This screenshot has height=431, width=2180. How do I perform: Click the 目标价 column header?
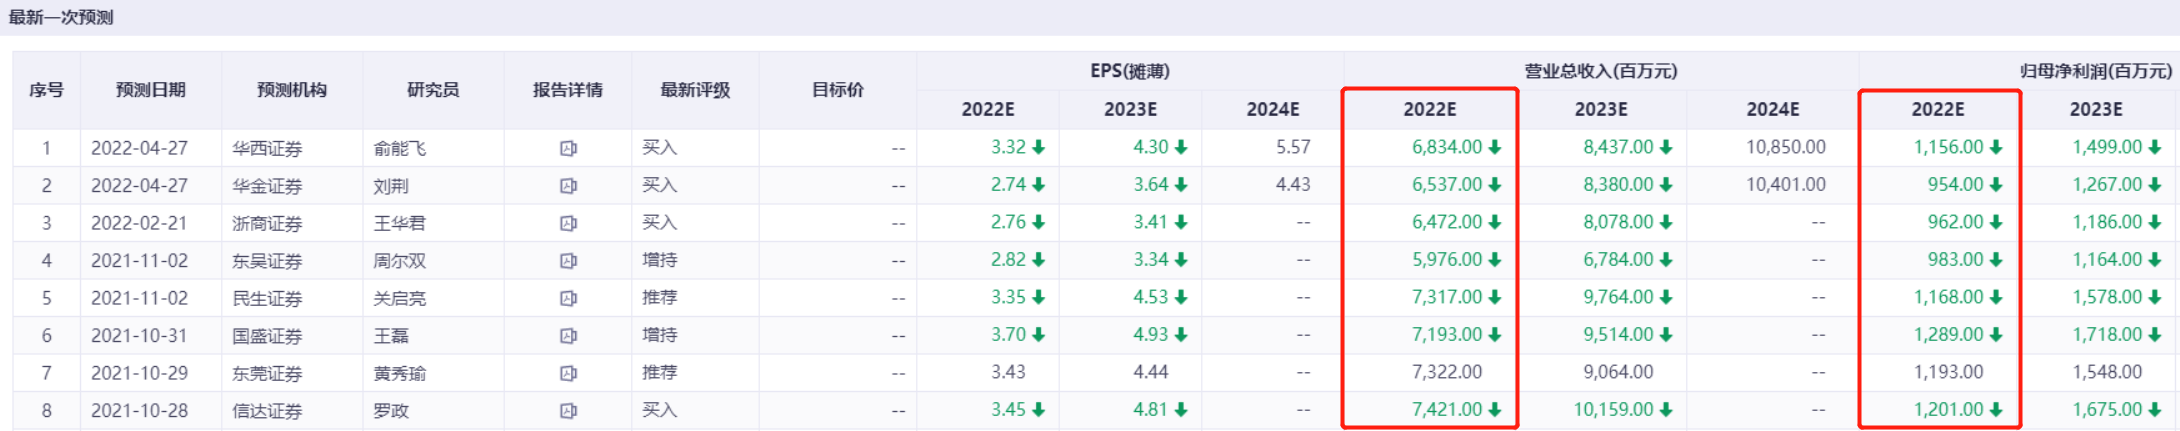[x=837, y=90]
